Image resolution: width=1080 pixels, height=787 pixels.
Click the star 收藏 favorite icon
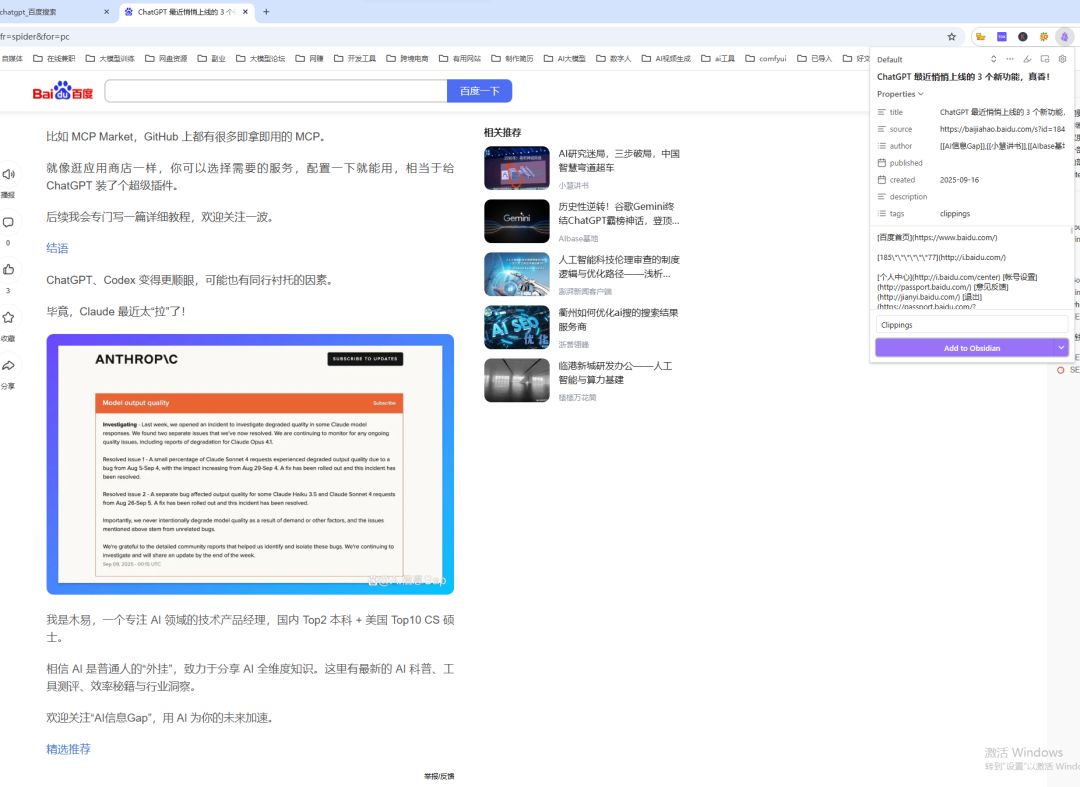[x=9, y=318]
